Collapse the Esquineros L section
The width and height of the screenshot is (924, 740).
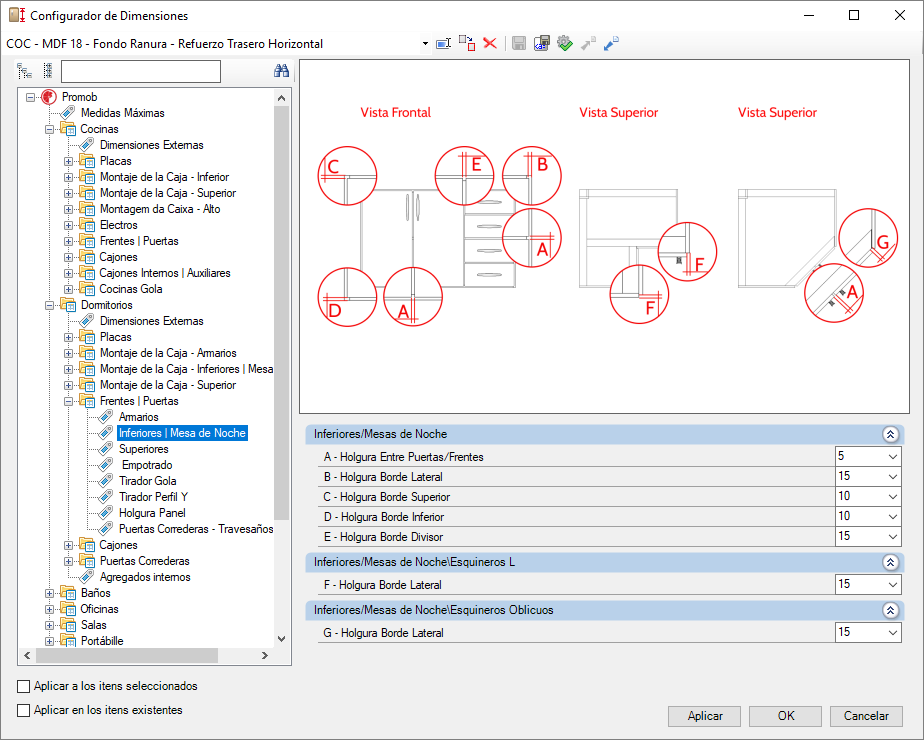pos(890,562)
